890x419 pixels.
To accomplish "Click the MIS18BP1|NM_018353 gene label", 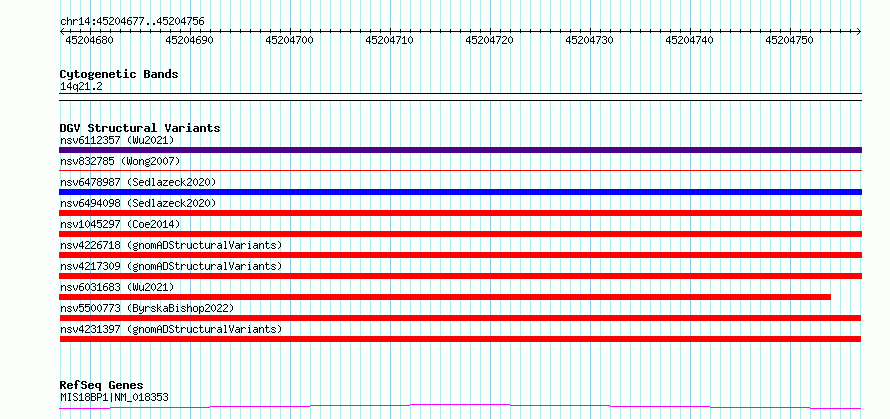I will [x=114, y=397].
